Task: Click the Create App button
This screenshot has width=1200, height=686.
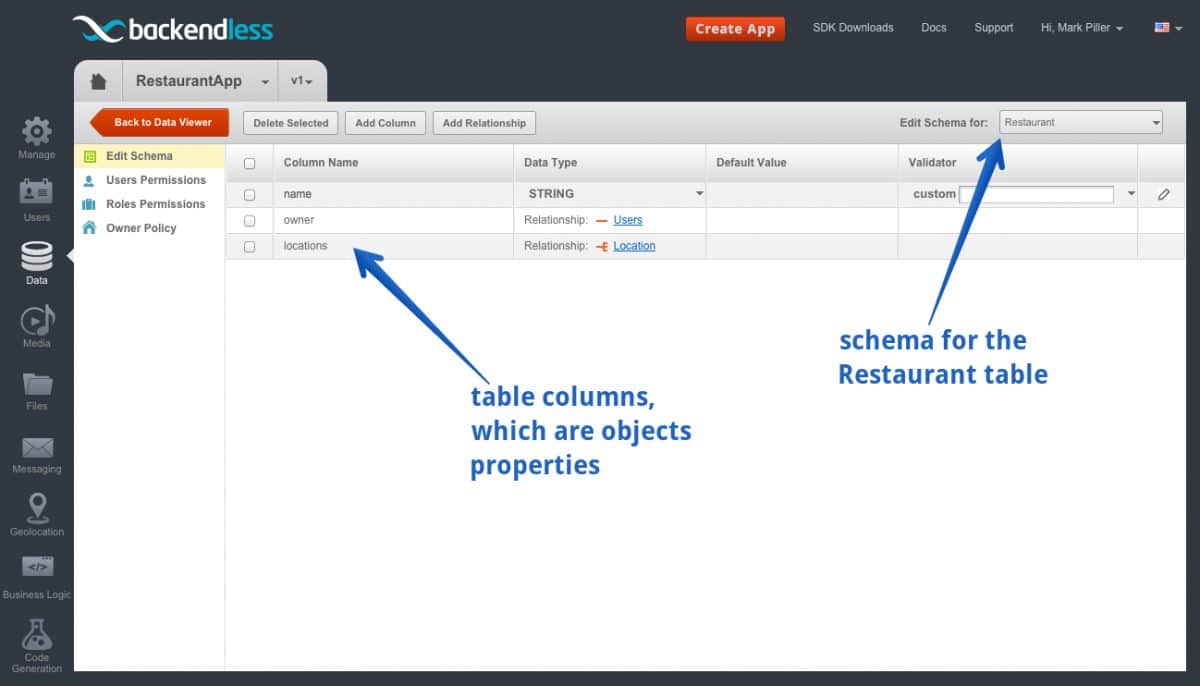Action: (735, 29)
